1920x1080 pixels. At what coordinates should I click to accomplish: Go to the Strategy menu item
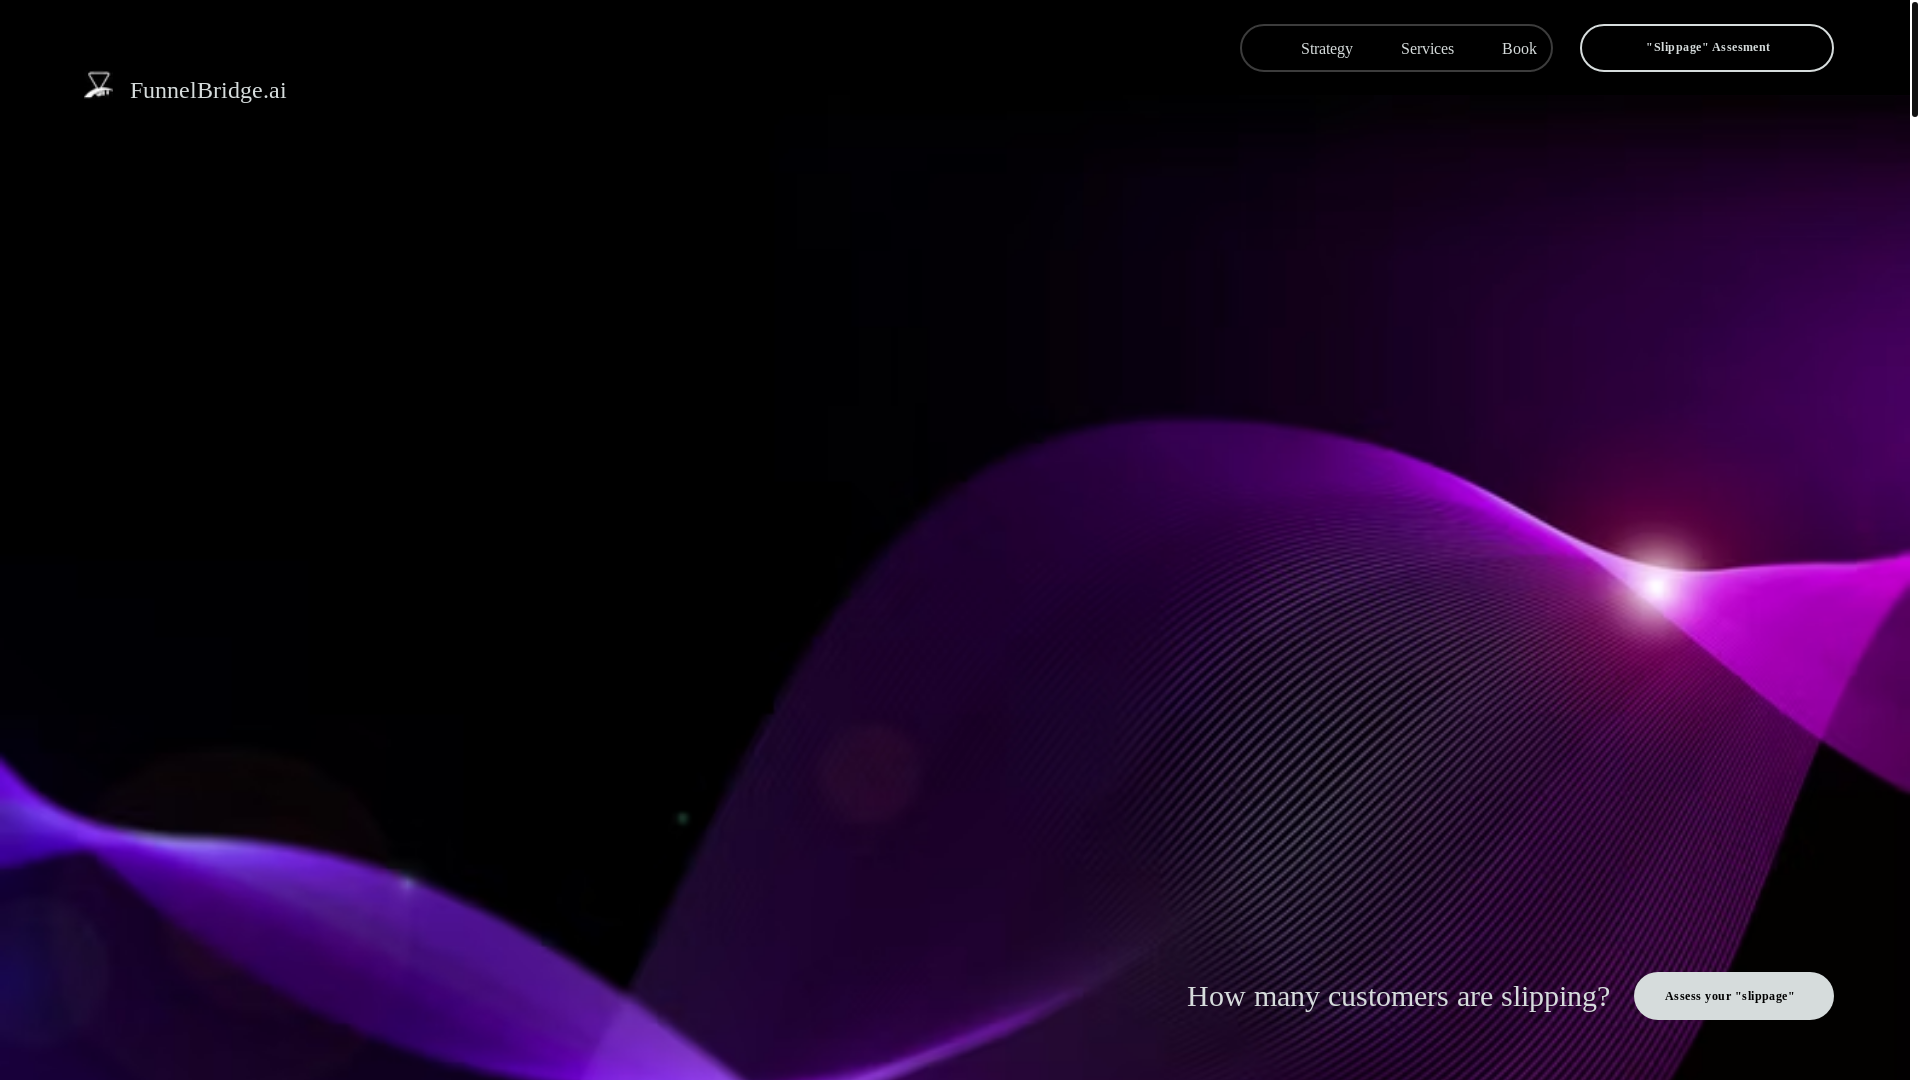point(1326,49)
